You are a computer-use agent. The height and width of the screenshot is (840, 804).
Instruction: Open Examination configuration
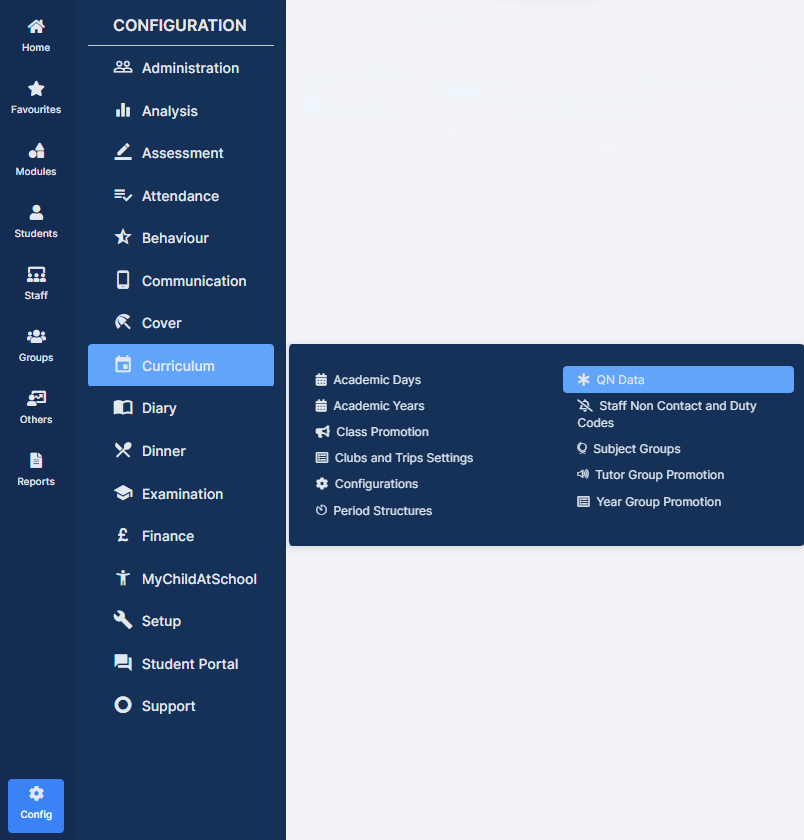click(x=181, y=494)
